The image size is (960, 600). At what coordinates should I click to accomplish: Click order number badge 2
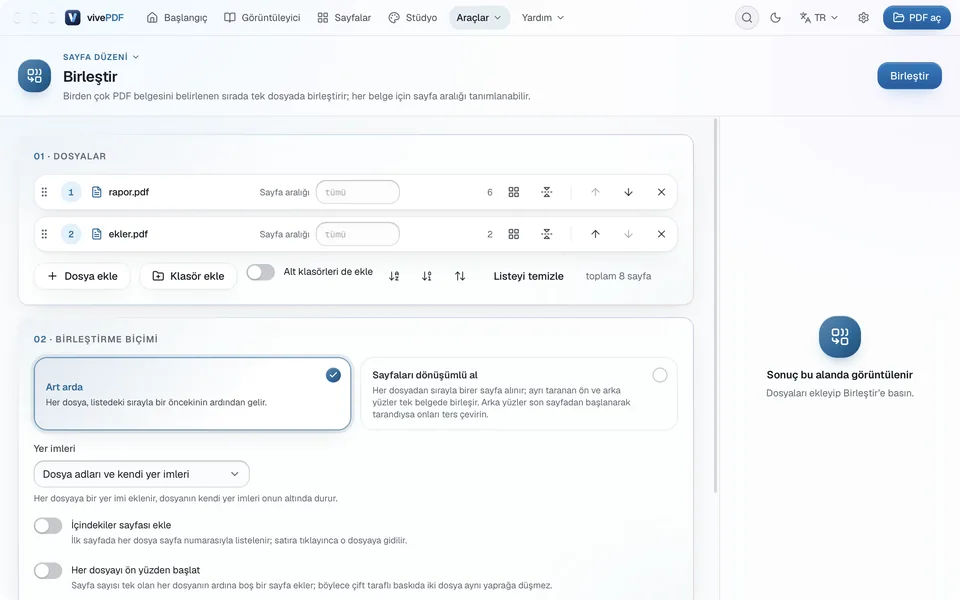pos(71,234)
